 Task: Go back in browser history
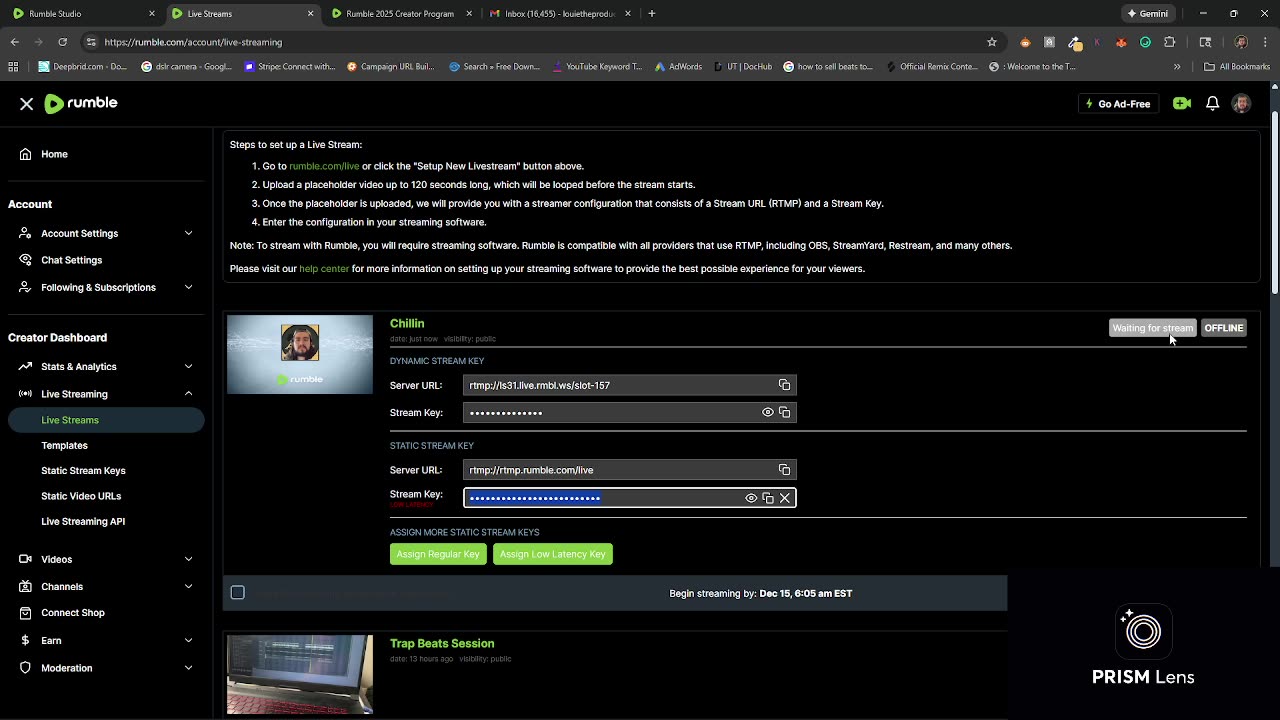coord(14,42)
